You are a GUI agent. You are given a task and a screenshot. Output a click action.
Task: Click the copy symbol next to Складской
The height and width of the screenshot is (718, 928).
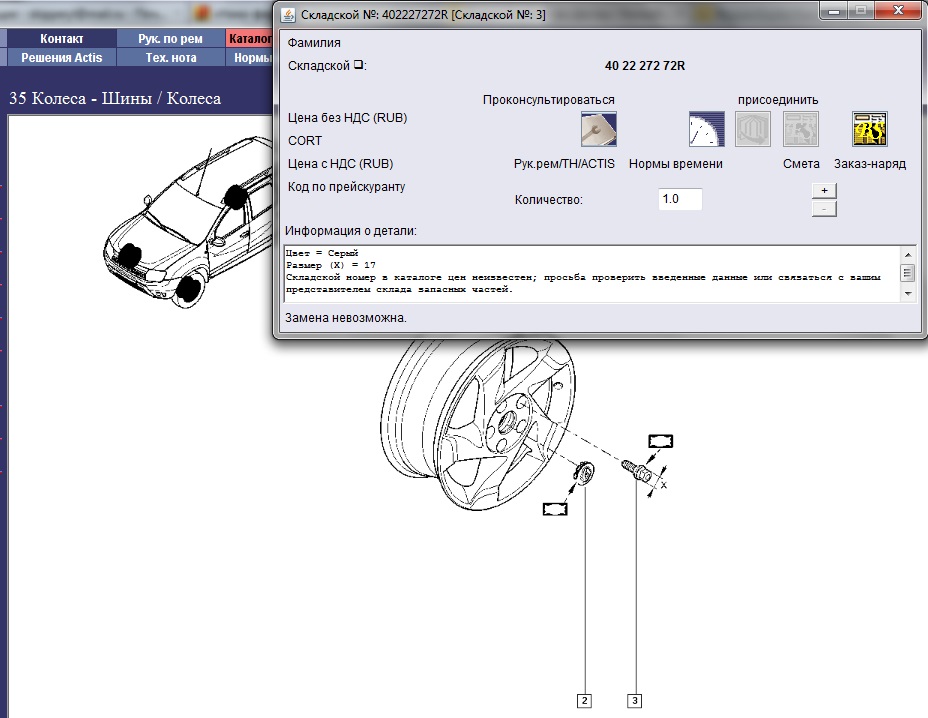pos(359,66)
